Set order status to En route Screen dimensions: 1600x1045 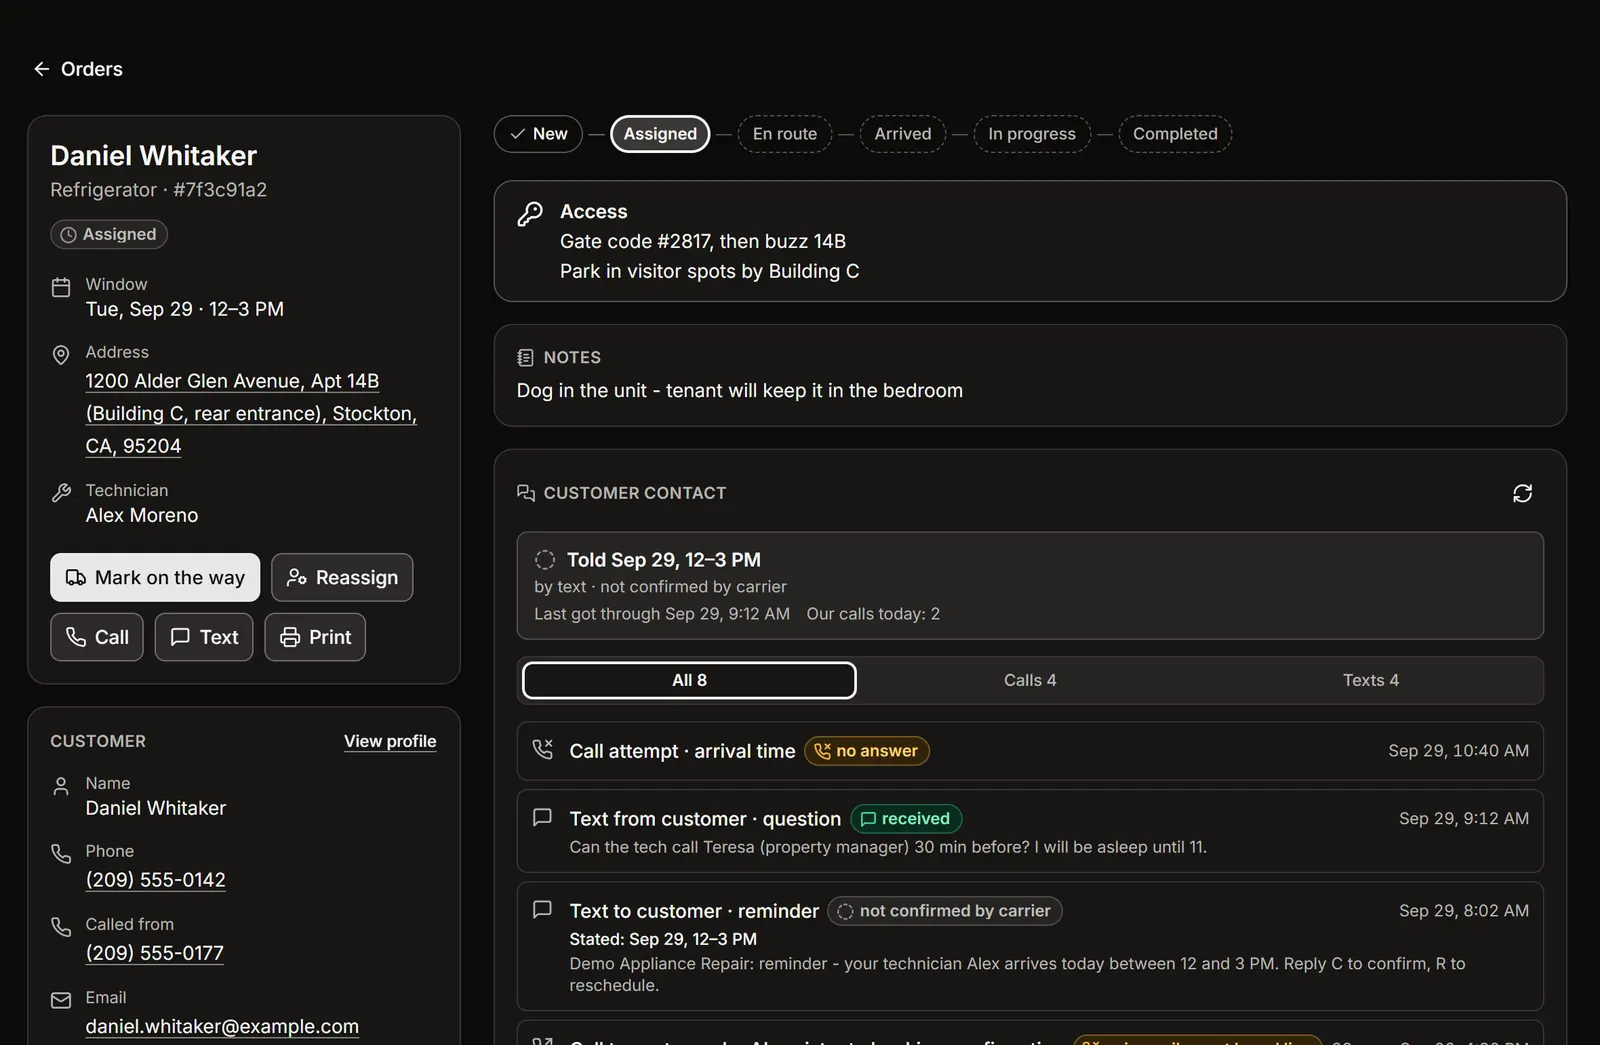pos(785,134)
